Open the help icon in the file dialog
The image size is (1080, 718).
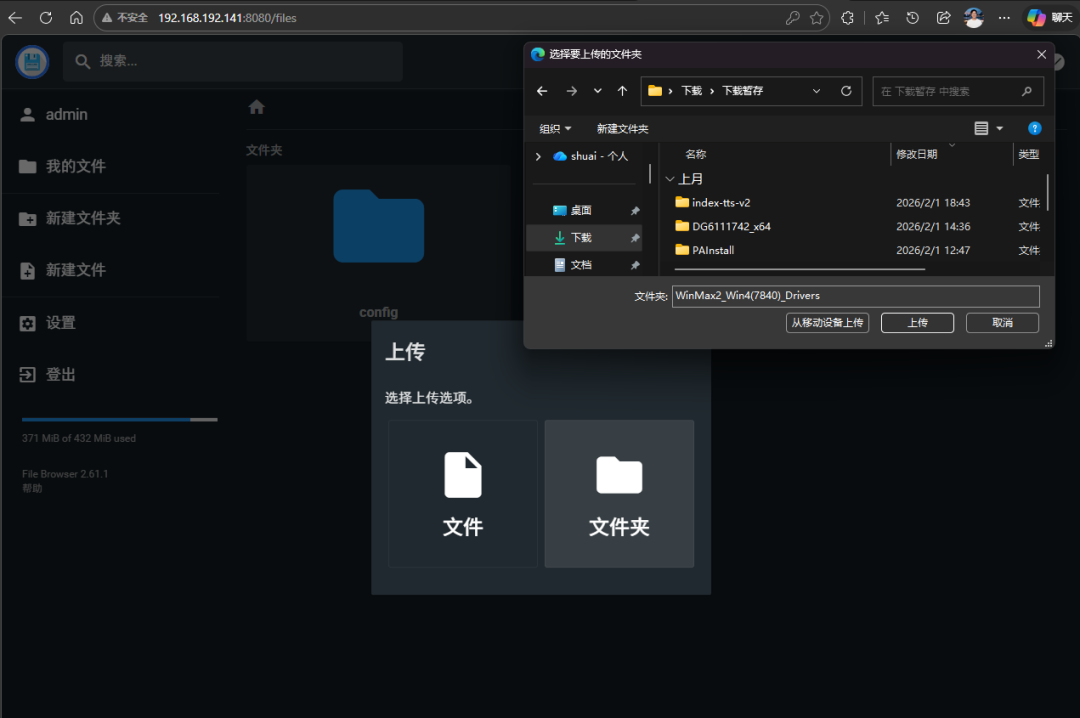pos(1034,128)
